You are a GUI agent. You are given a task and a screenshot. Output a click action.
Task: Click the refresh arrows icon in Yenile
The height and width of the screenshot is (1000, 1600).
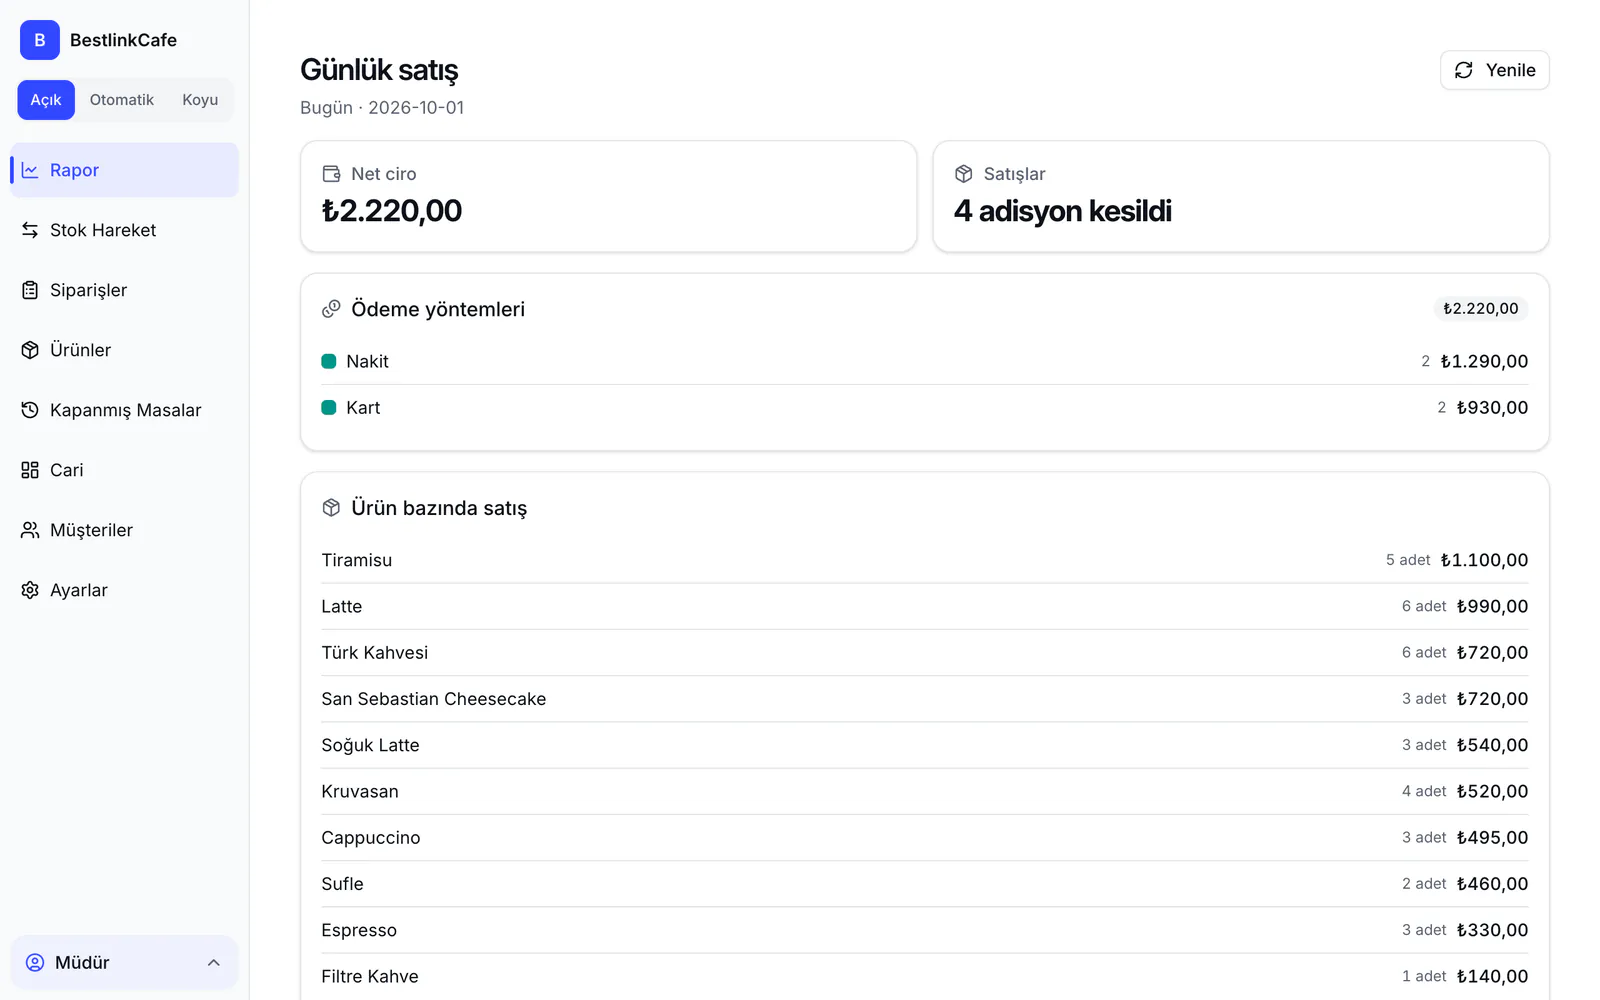(1464, 70)
